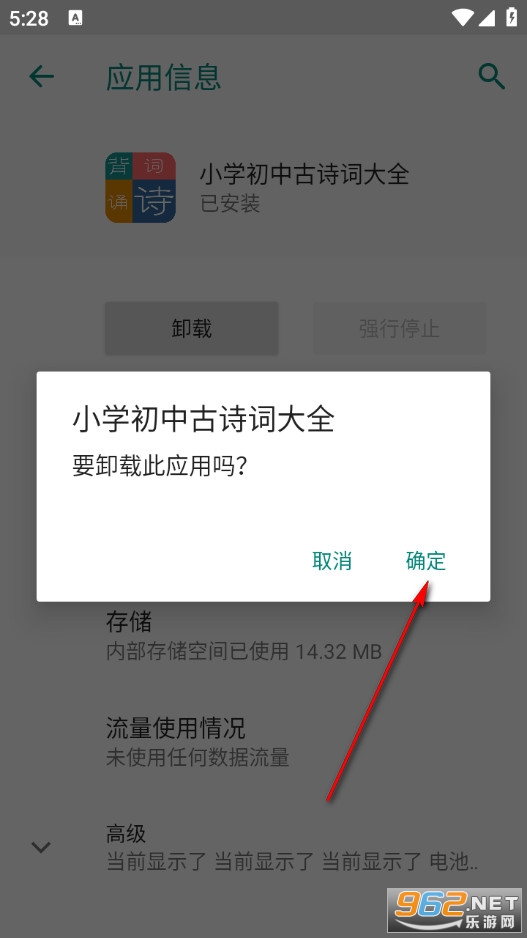Image resolution: width=527 pixels, height=938 pixels.
Task: Open search with the magnifier icon
Action: (x=492, y=77)
